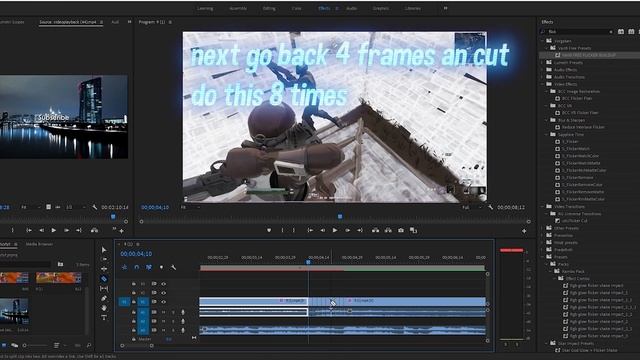
Task: Select the Type tool
Action: point(104,318)
